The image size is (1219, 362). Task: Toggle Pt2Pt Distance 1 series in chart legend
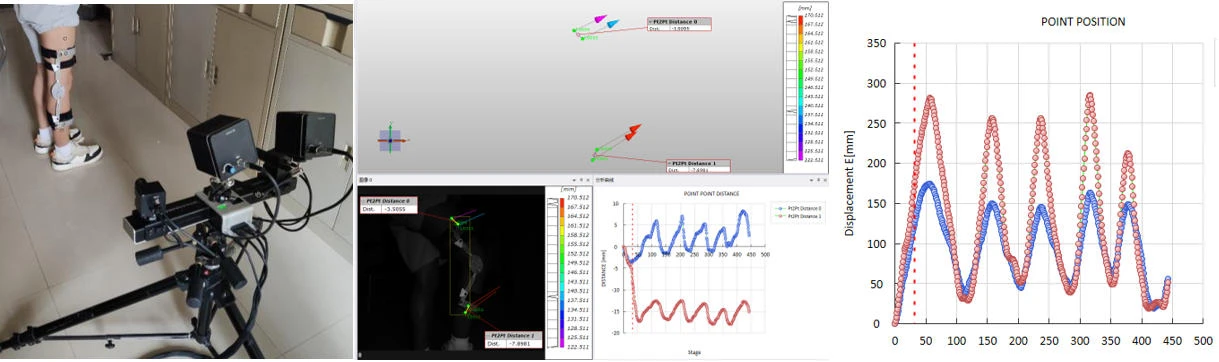pyautogui.click(x=798, y=216)
